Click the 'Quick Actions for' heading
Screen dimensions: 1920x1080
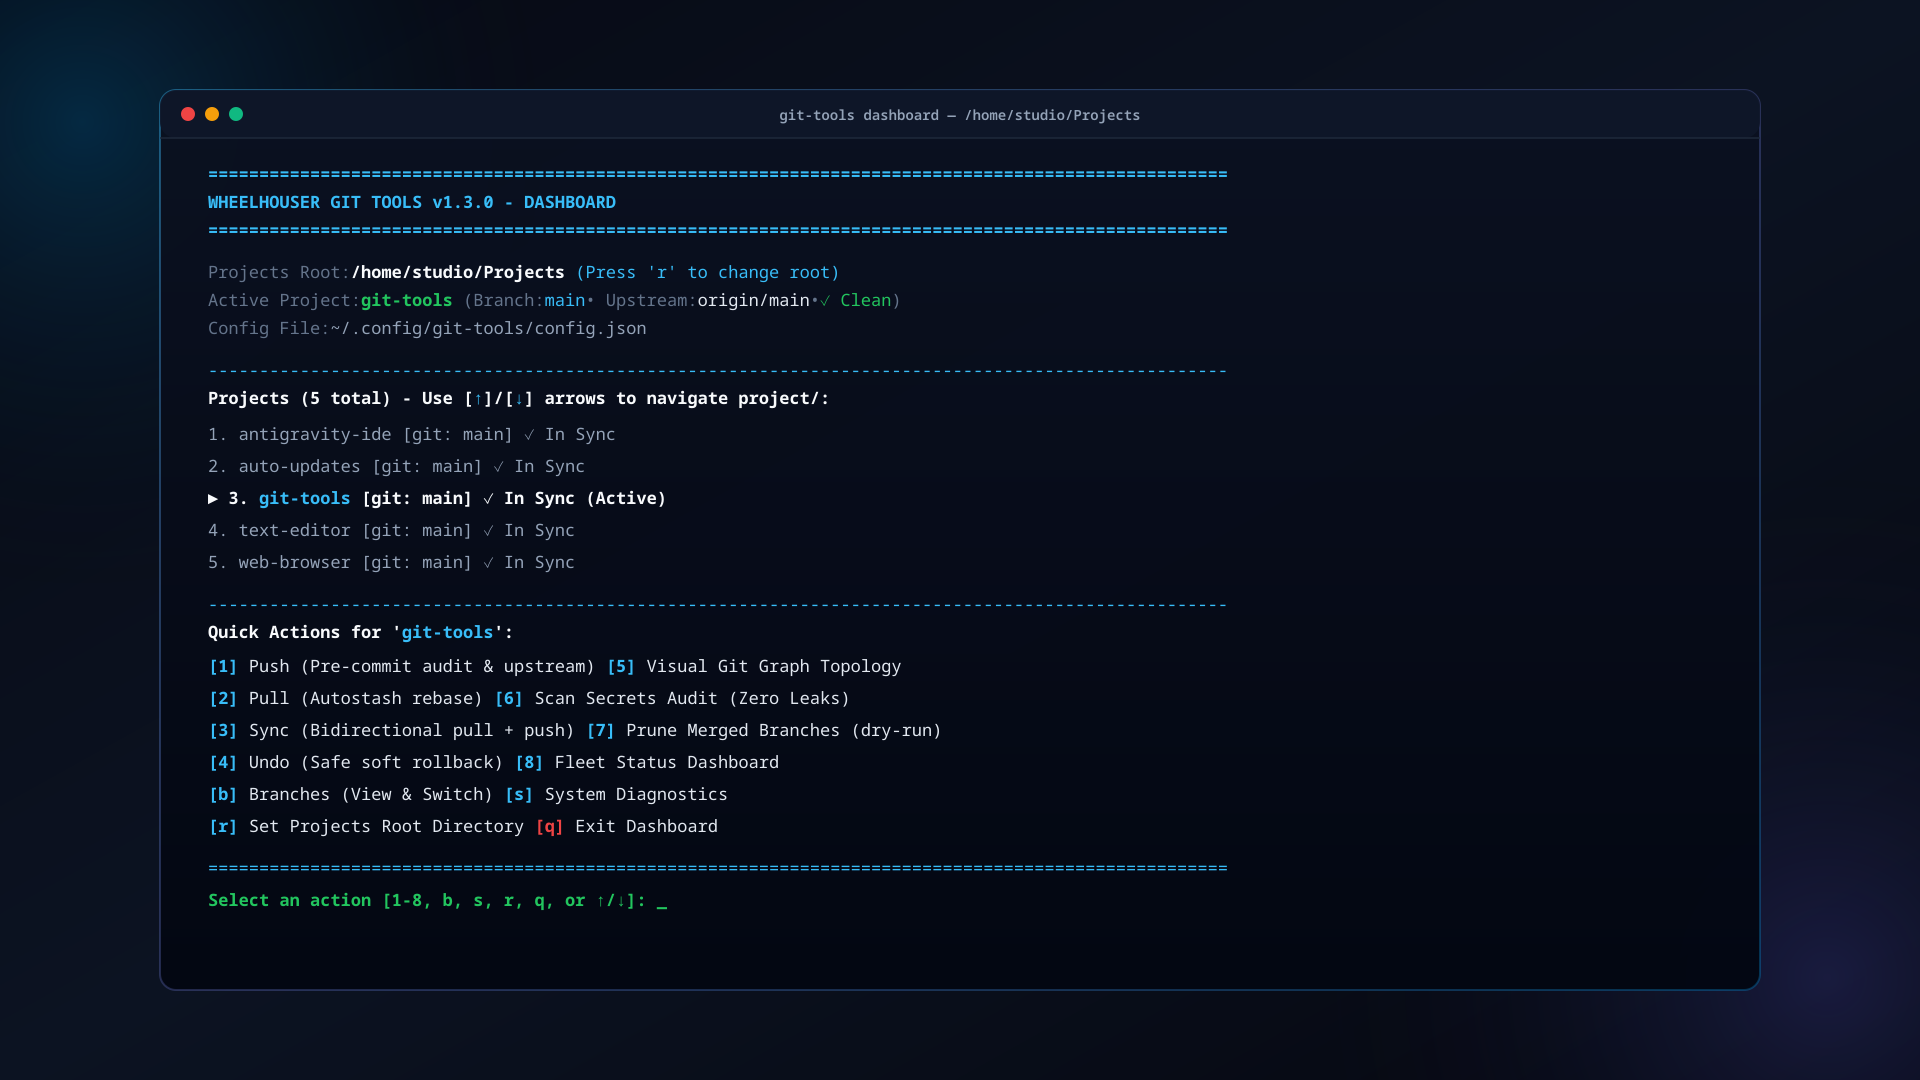[x=360, y=632]
